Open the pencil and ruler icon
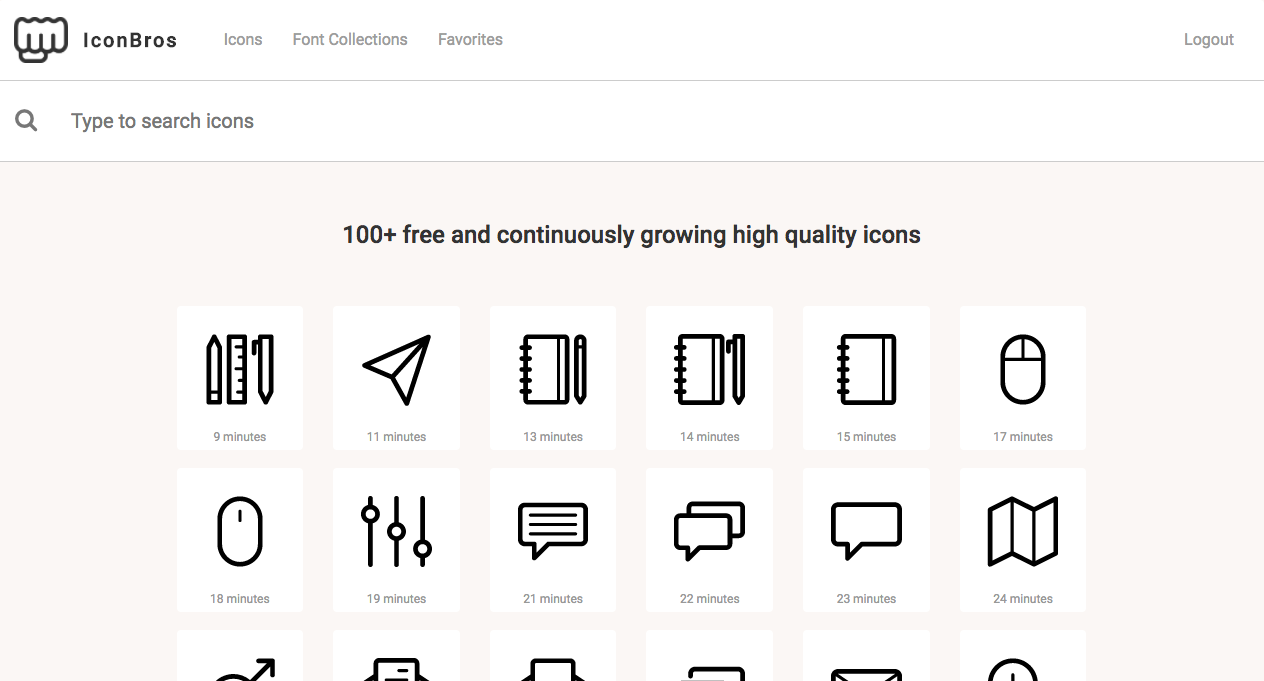Image resolution: width=1264 pixels, height=681 pixels. tap(240, 368)
